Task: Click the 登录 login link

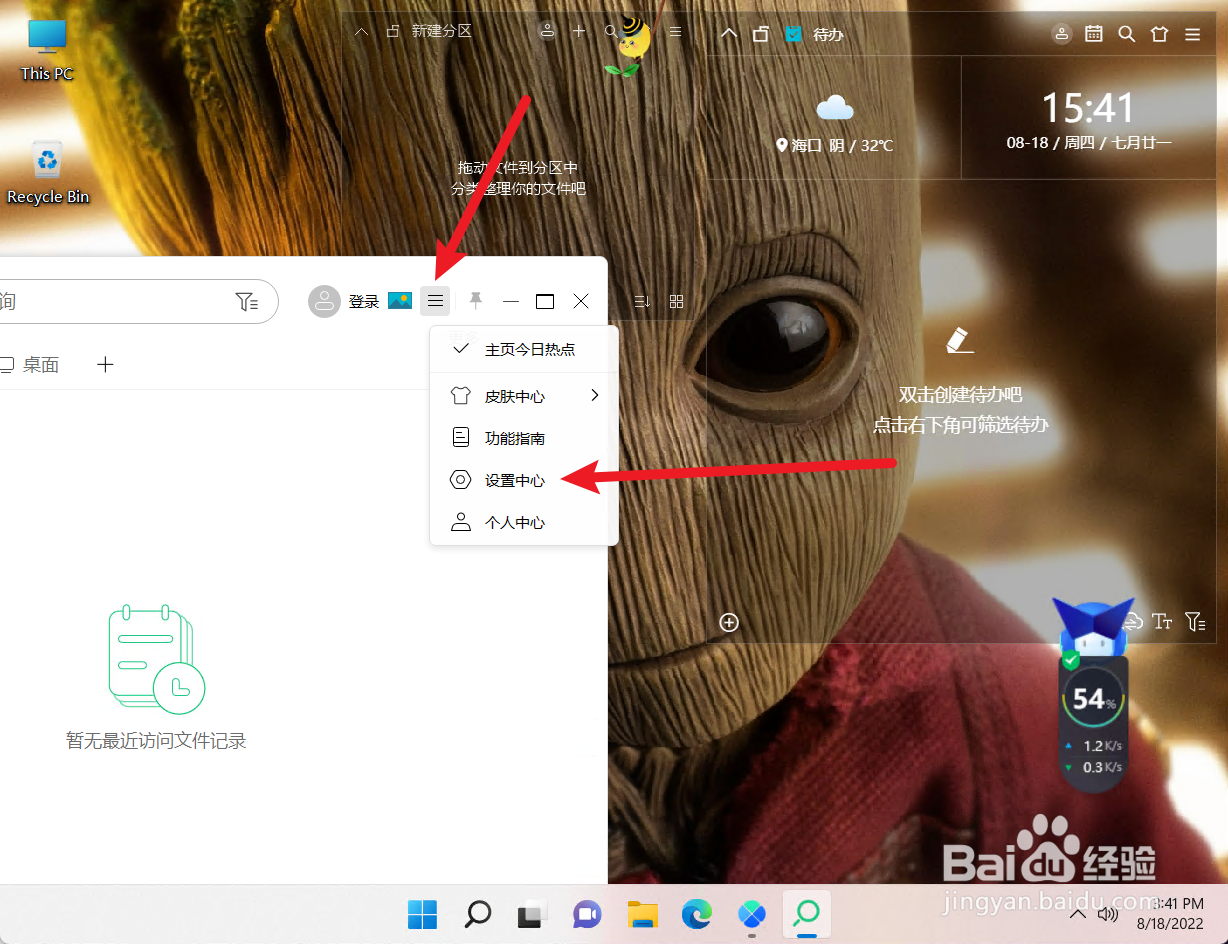Action: point(364,301)
